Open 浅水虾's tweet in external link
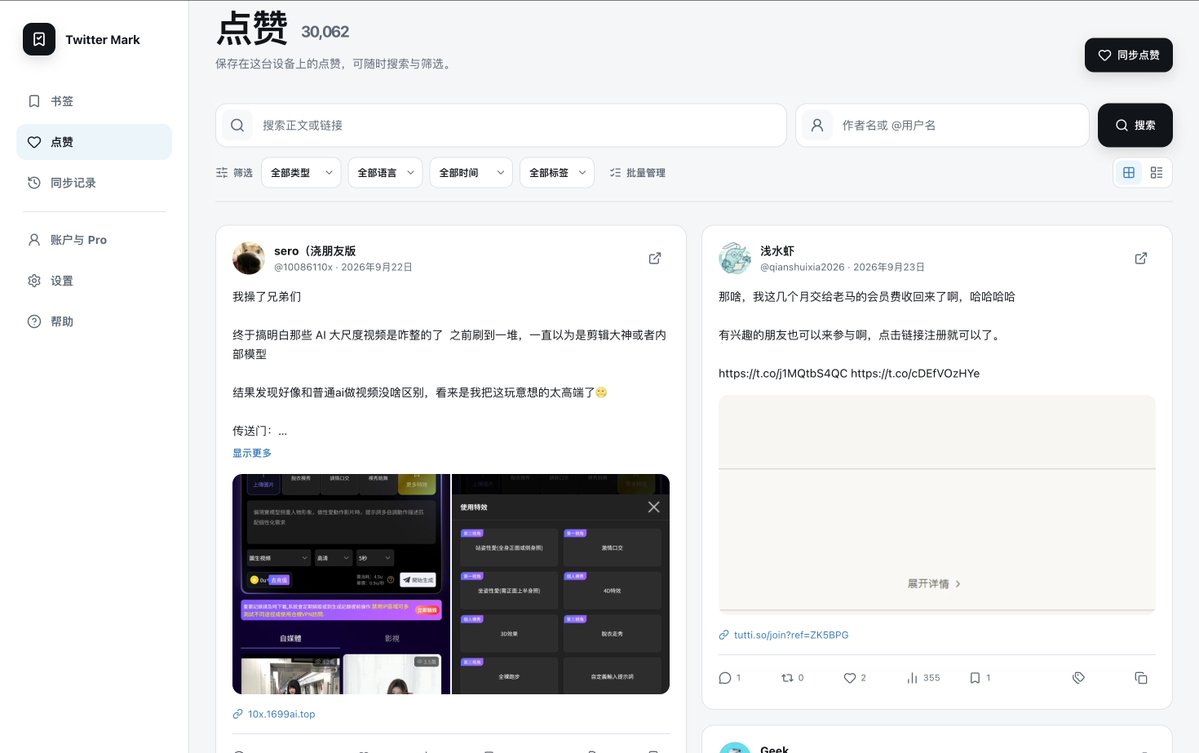The height and width of the screenshot is (753, 1199). pyautogui.click(x=1141, y=258)
